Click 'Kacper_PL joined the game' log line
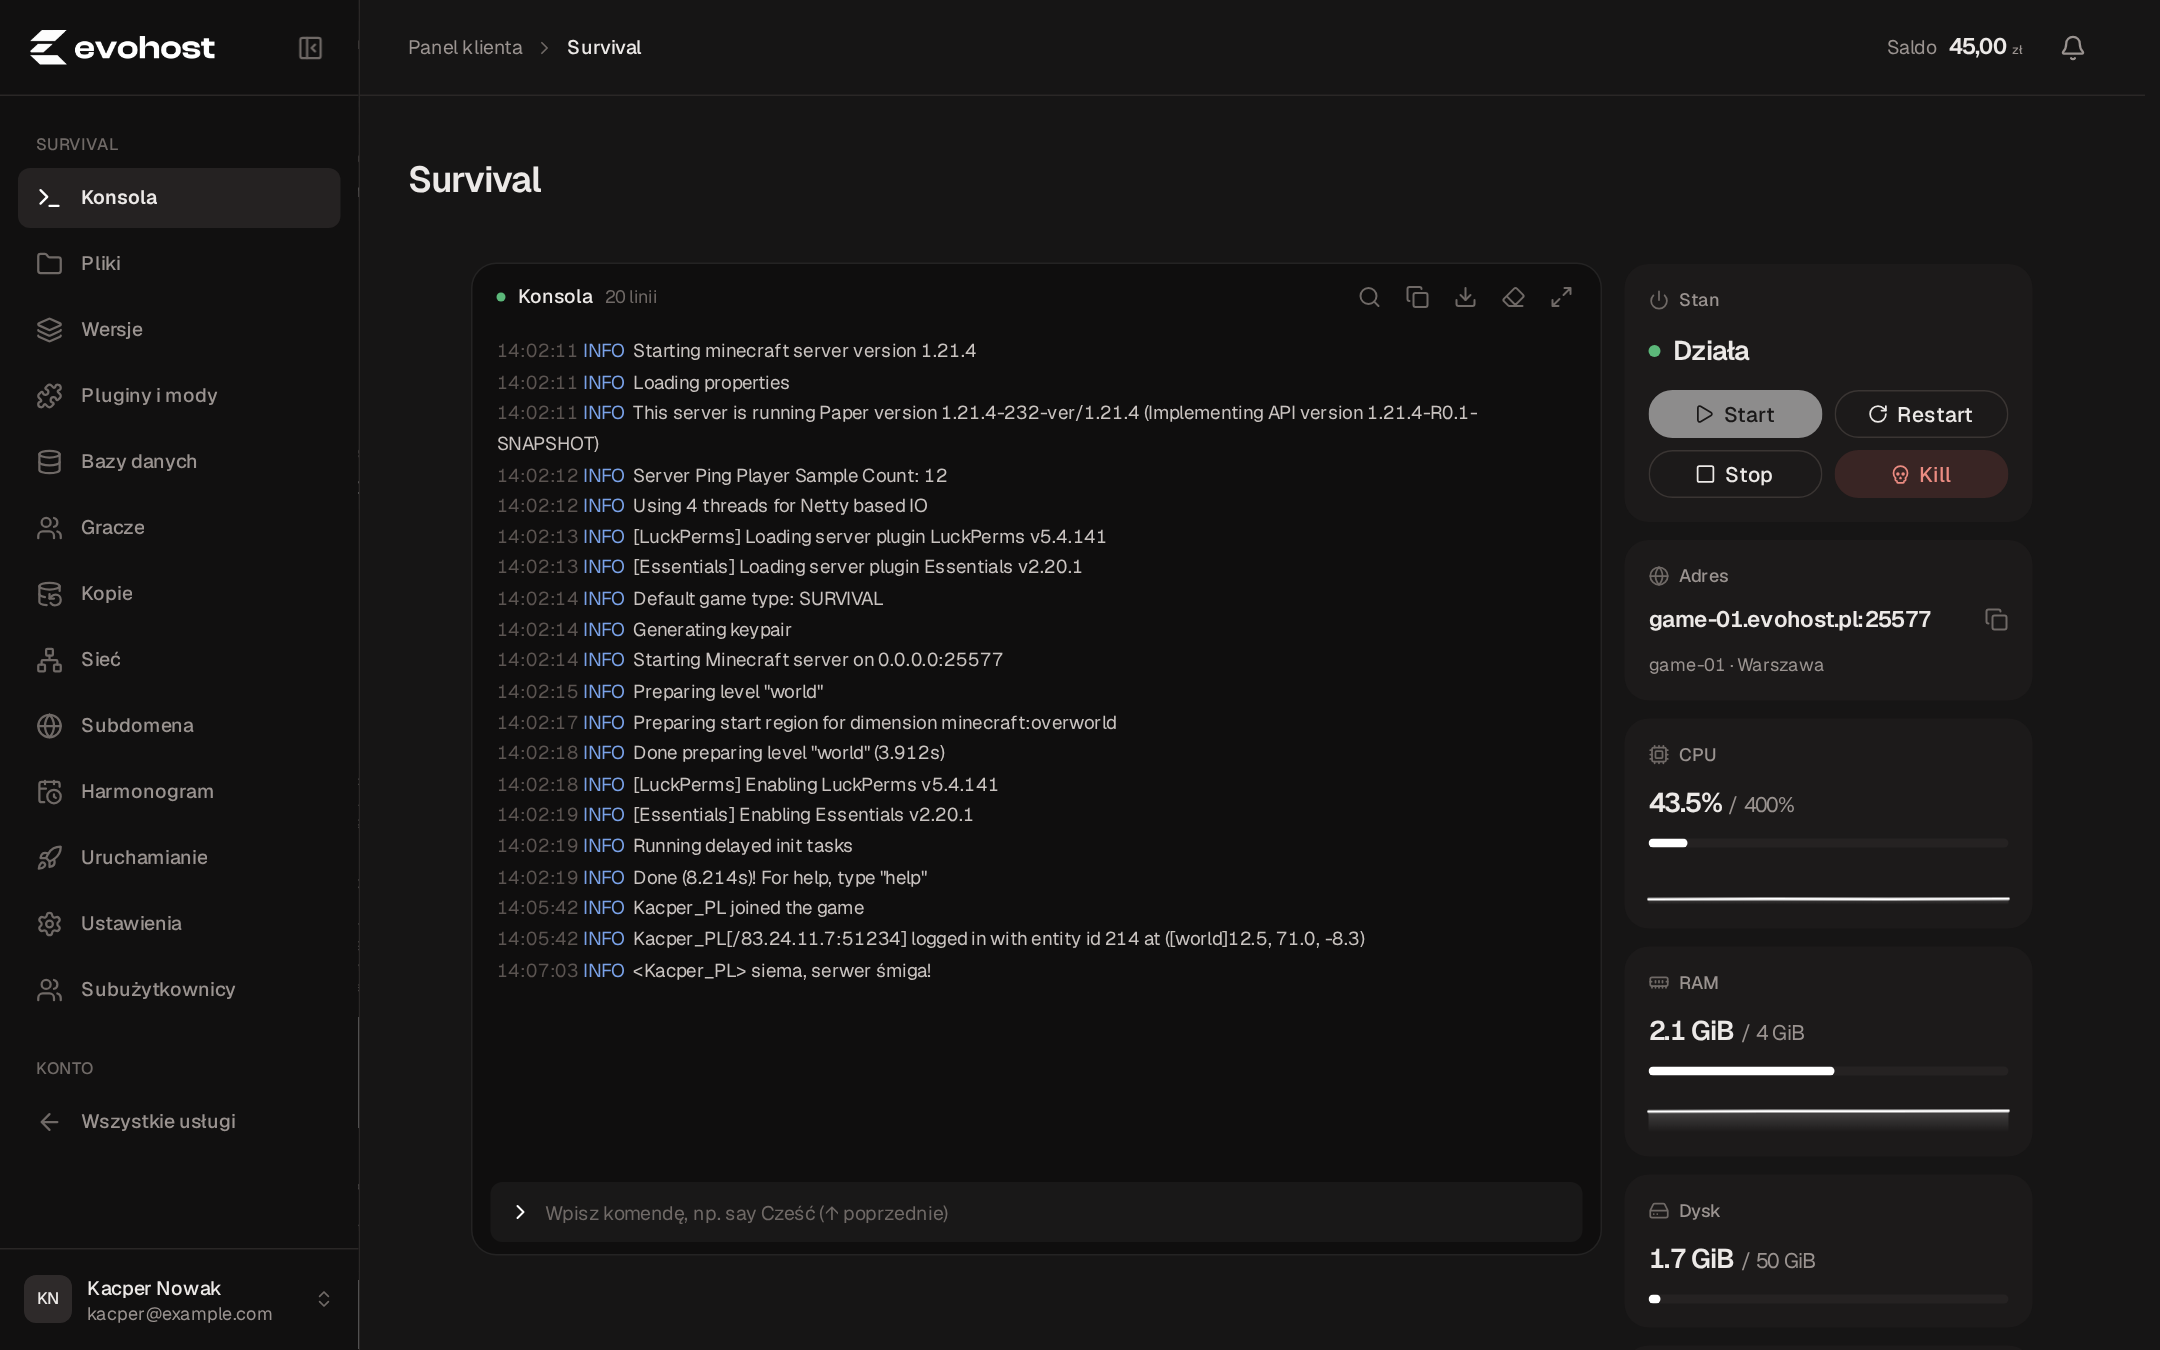The height and width of the screenshot is (1350, 2160). pos(748,908)
